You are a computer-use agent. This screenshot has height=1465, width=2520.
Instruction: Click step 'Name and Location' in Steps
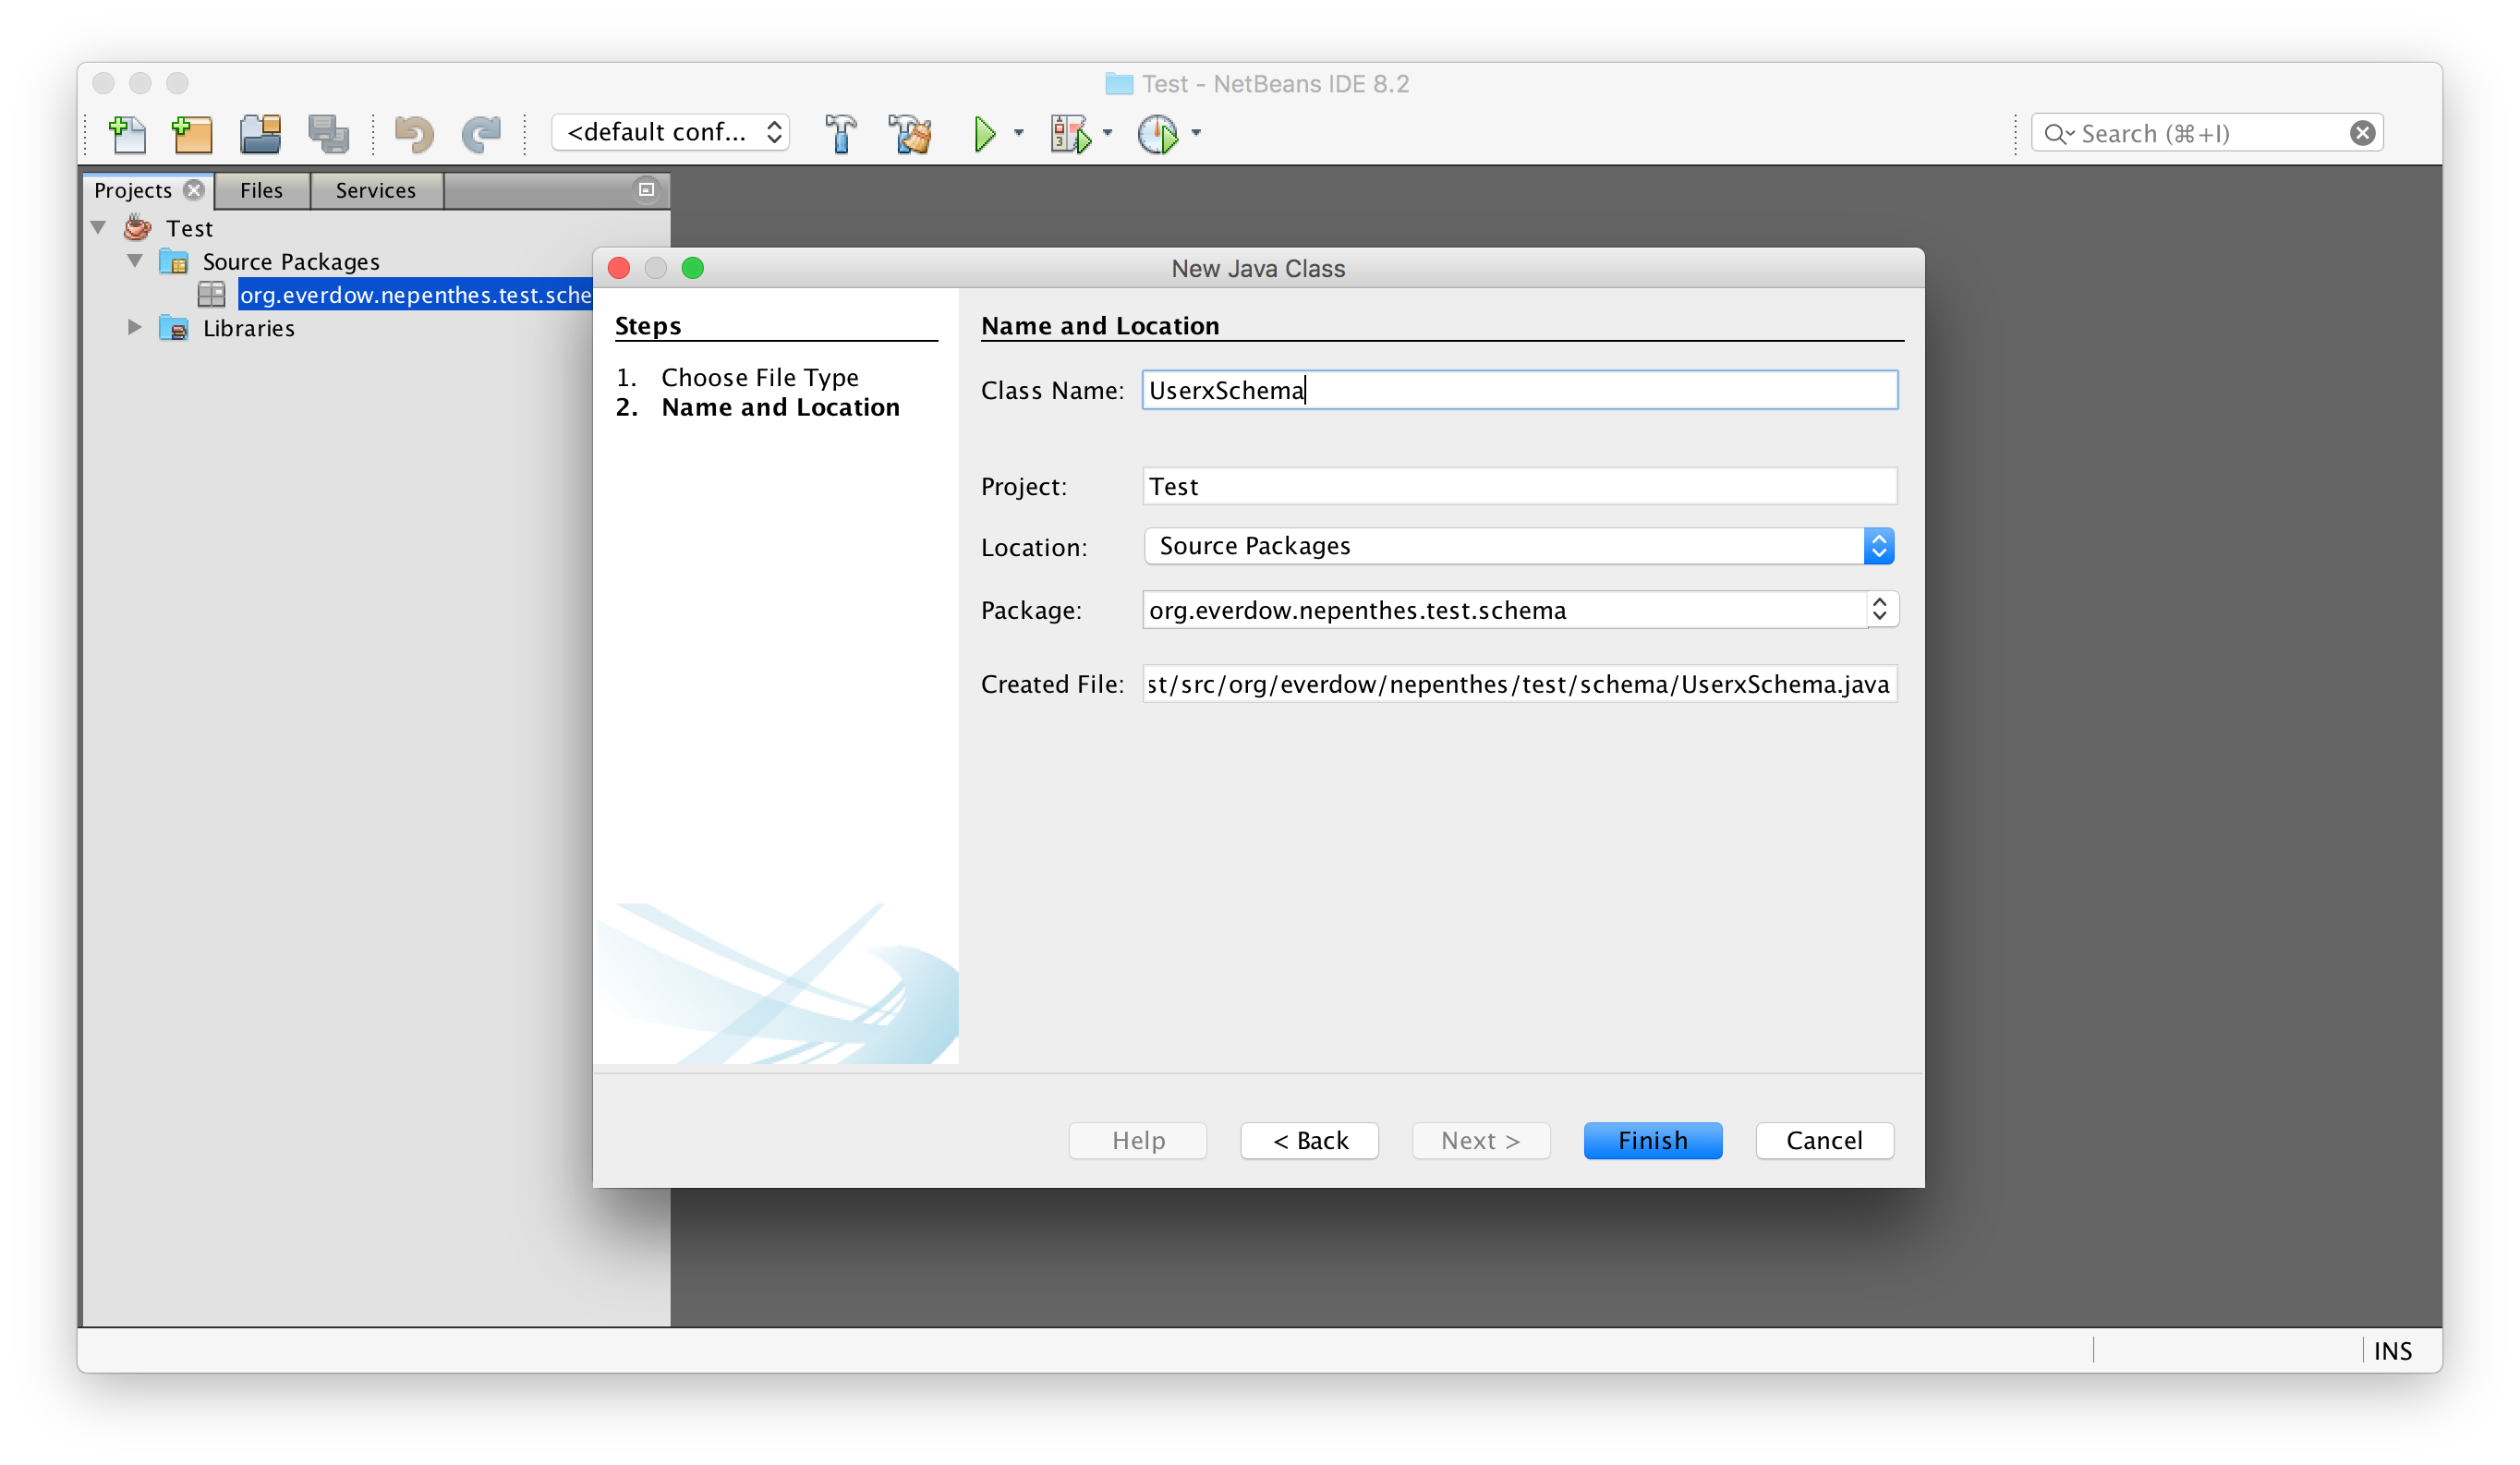pyautogui.click(x=781, y=407)
